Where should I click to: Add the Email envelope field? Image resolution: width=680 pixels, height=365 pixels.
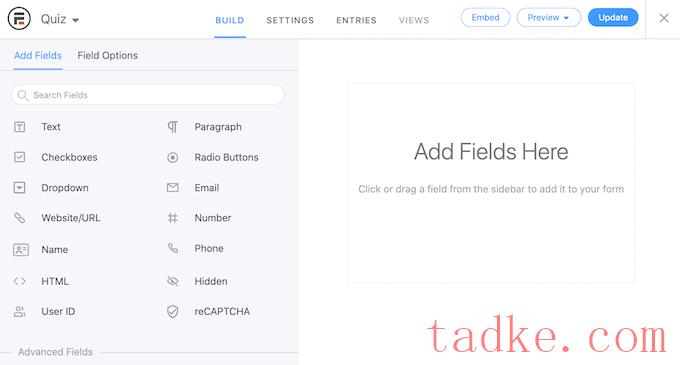pyautogui.click(x=173, y=188)
